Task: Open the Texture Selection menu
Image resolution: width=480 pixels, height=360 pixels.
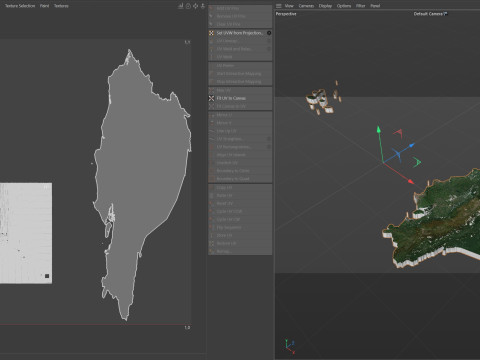Action: [x=20, y=6]
